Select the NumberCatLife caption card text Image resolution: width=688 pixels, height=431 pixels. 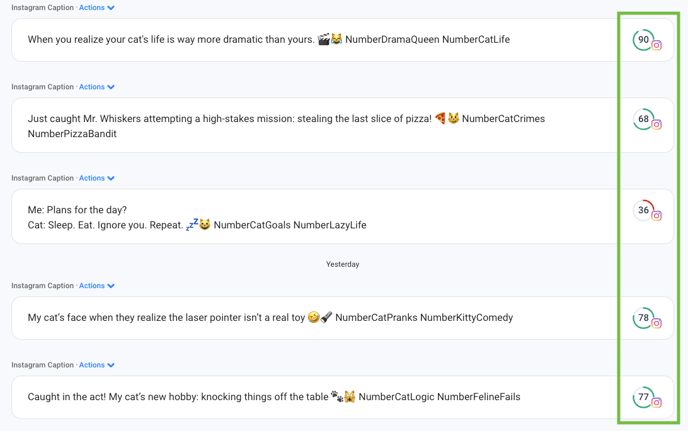[269, 40]
